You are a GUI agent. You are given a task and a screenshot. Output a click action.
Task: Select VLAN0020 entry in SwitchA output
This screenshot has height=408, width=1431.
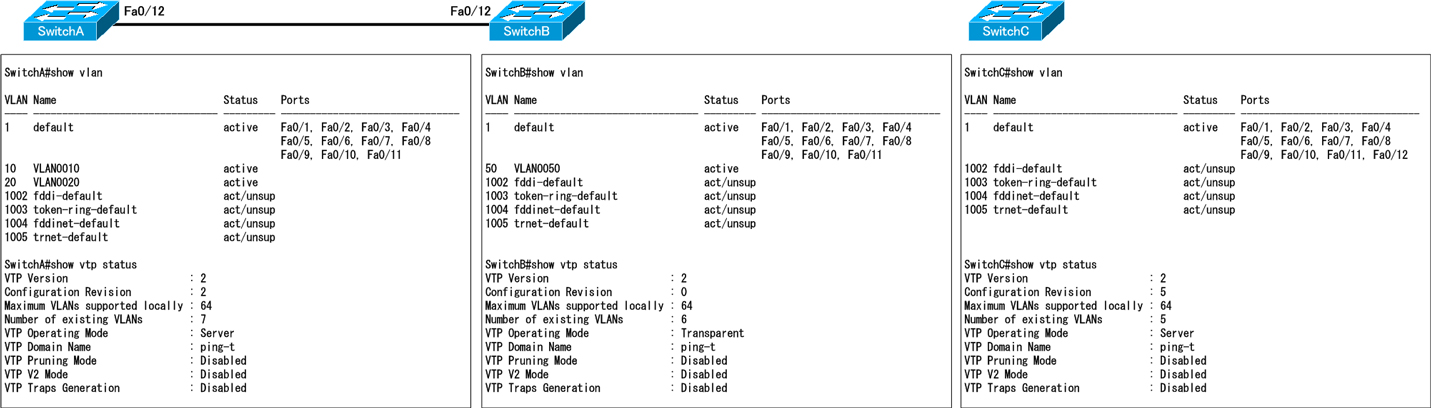coord(56,183)
